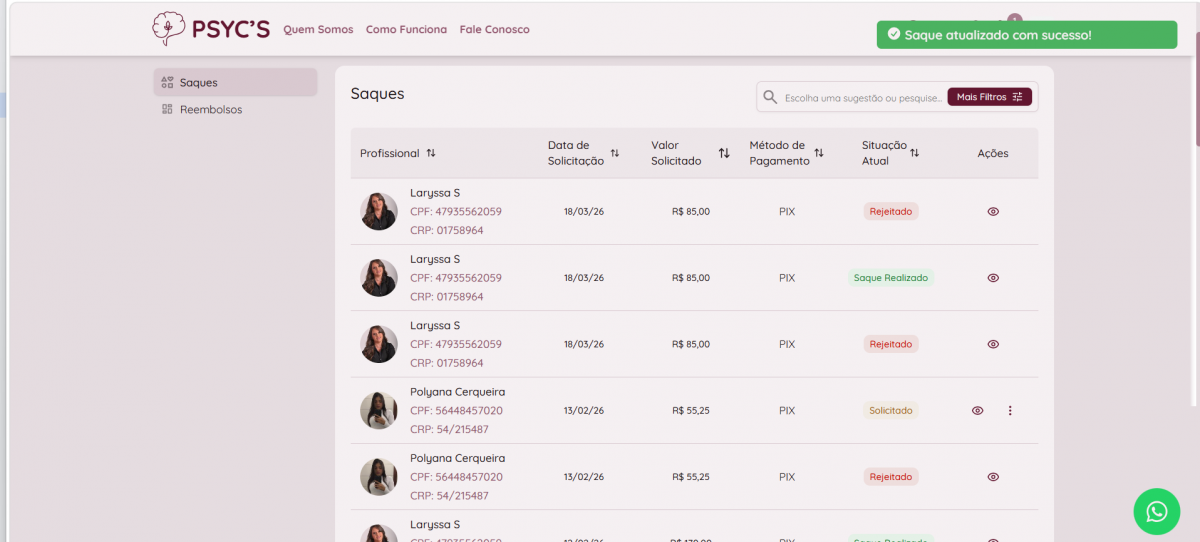
Task: Open the WhatsApp chat bubble
Action: pyautogui.click(x=1156, y=511)
